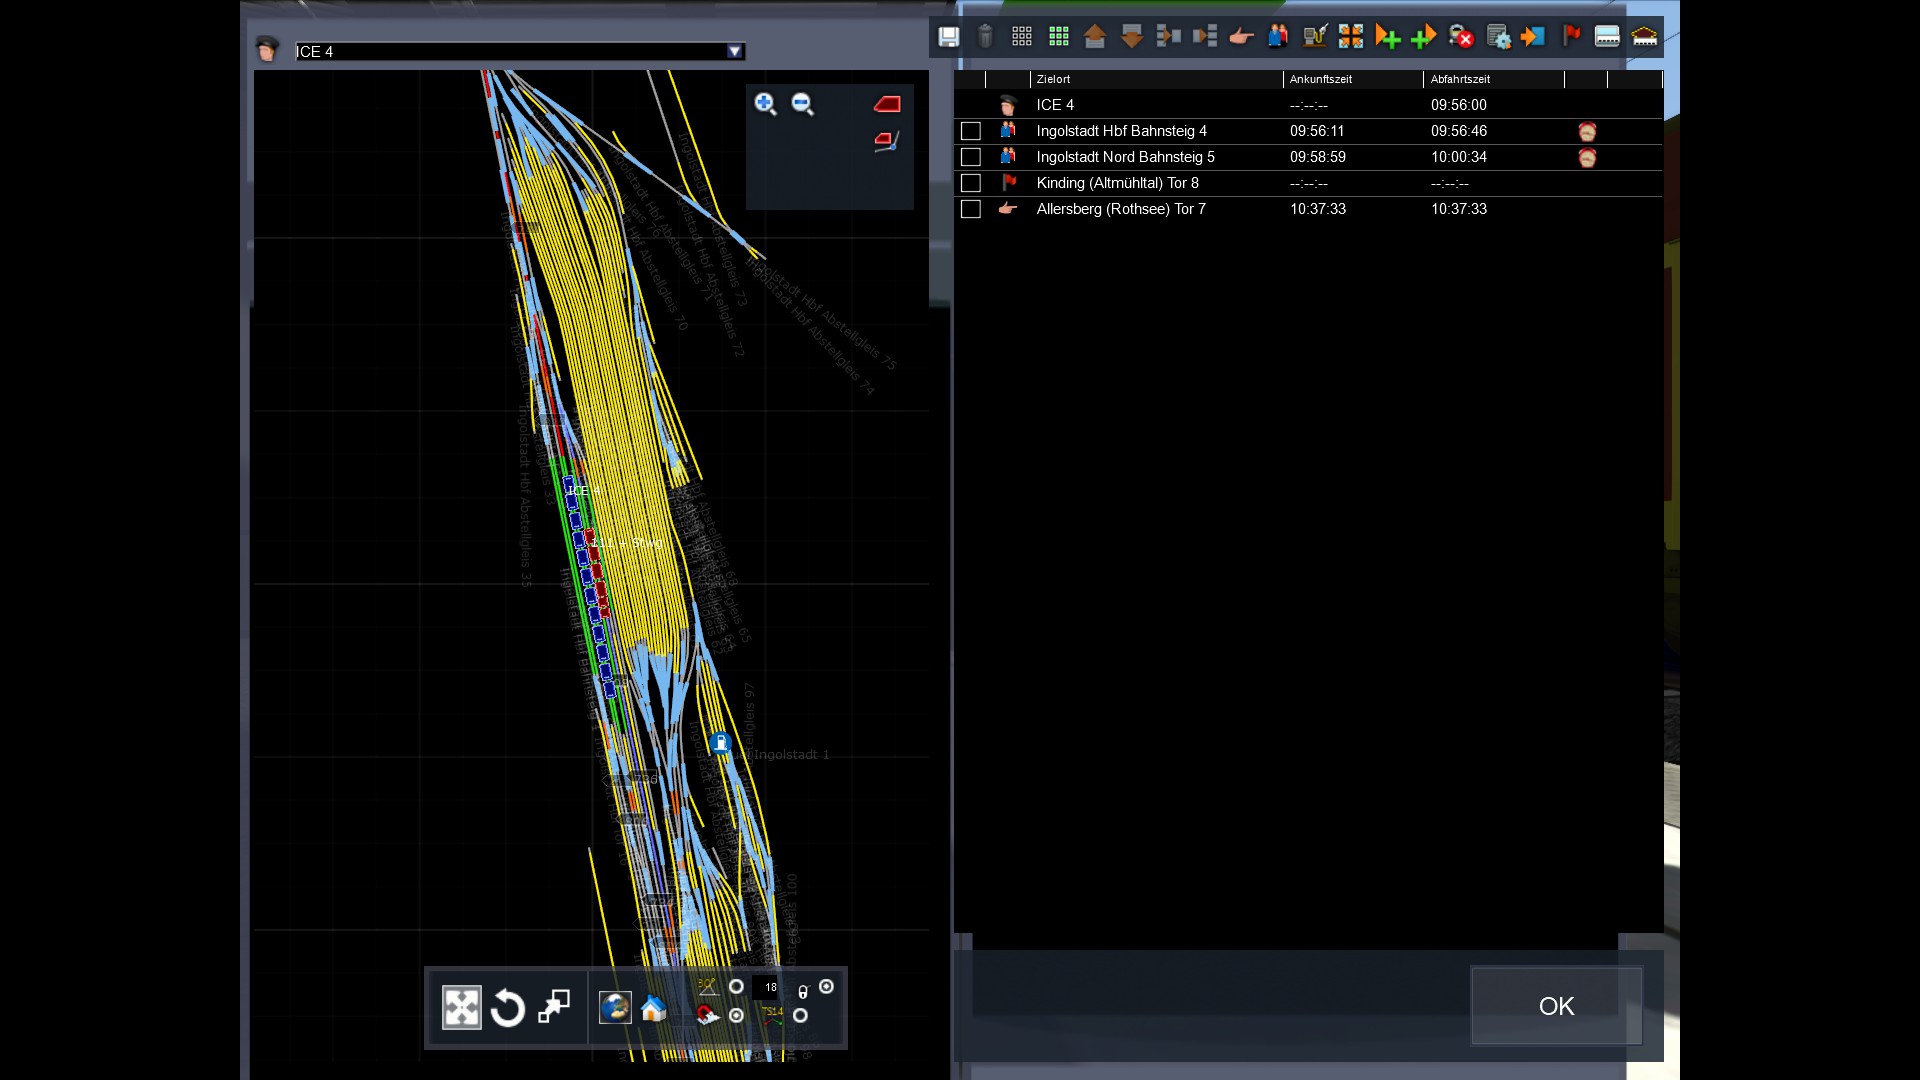The image size is (1920, 1080).
Task: Tick the Allersberg (Rothsee) Tor 7 checkbox
Action: click(970, 209)
